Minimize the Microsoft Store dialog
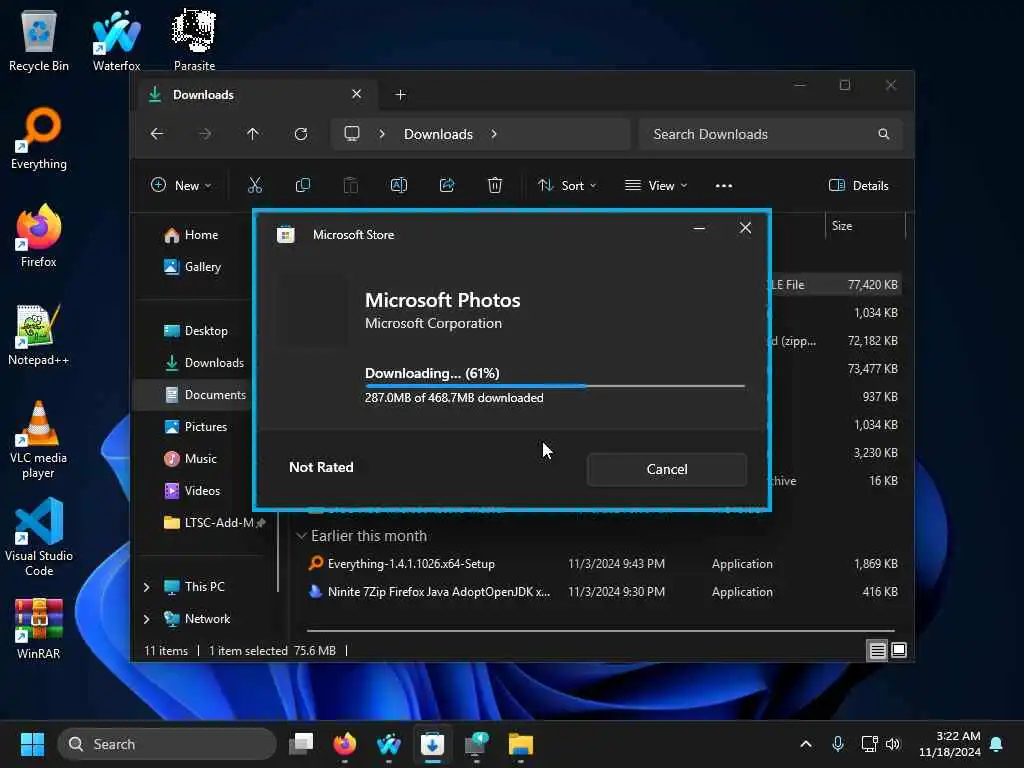 (699, 228)
